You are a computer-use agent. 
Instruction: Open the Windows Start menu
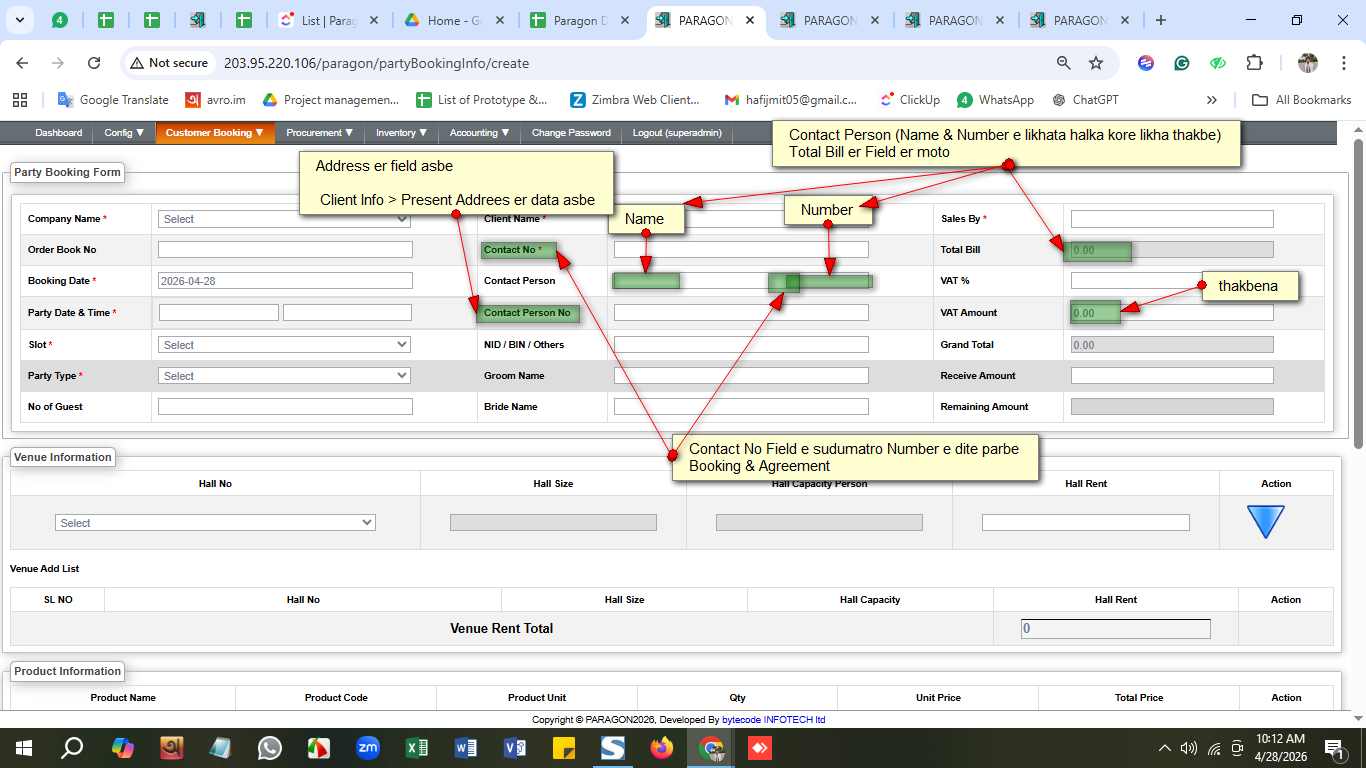click(23, 748)
